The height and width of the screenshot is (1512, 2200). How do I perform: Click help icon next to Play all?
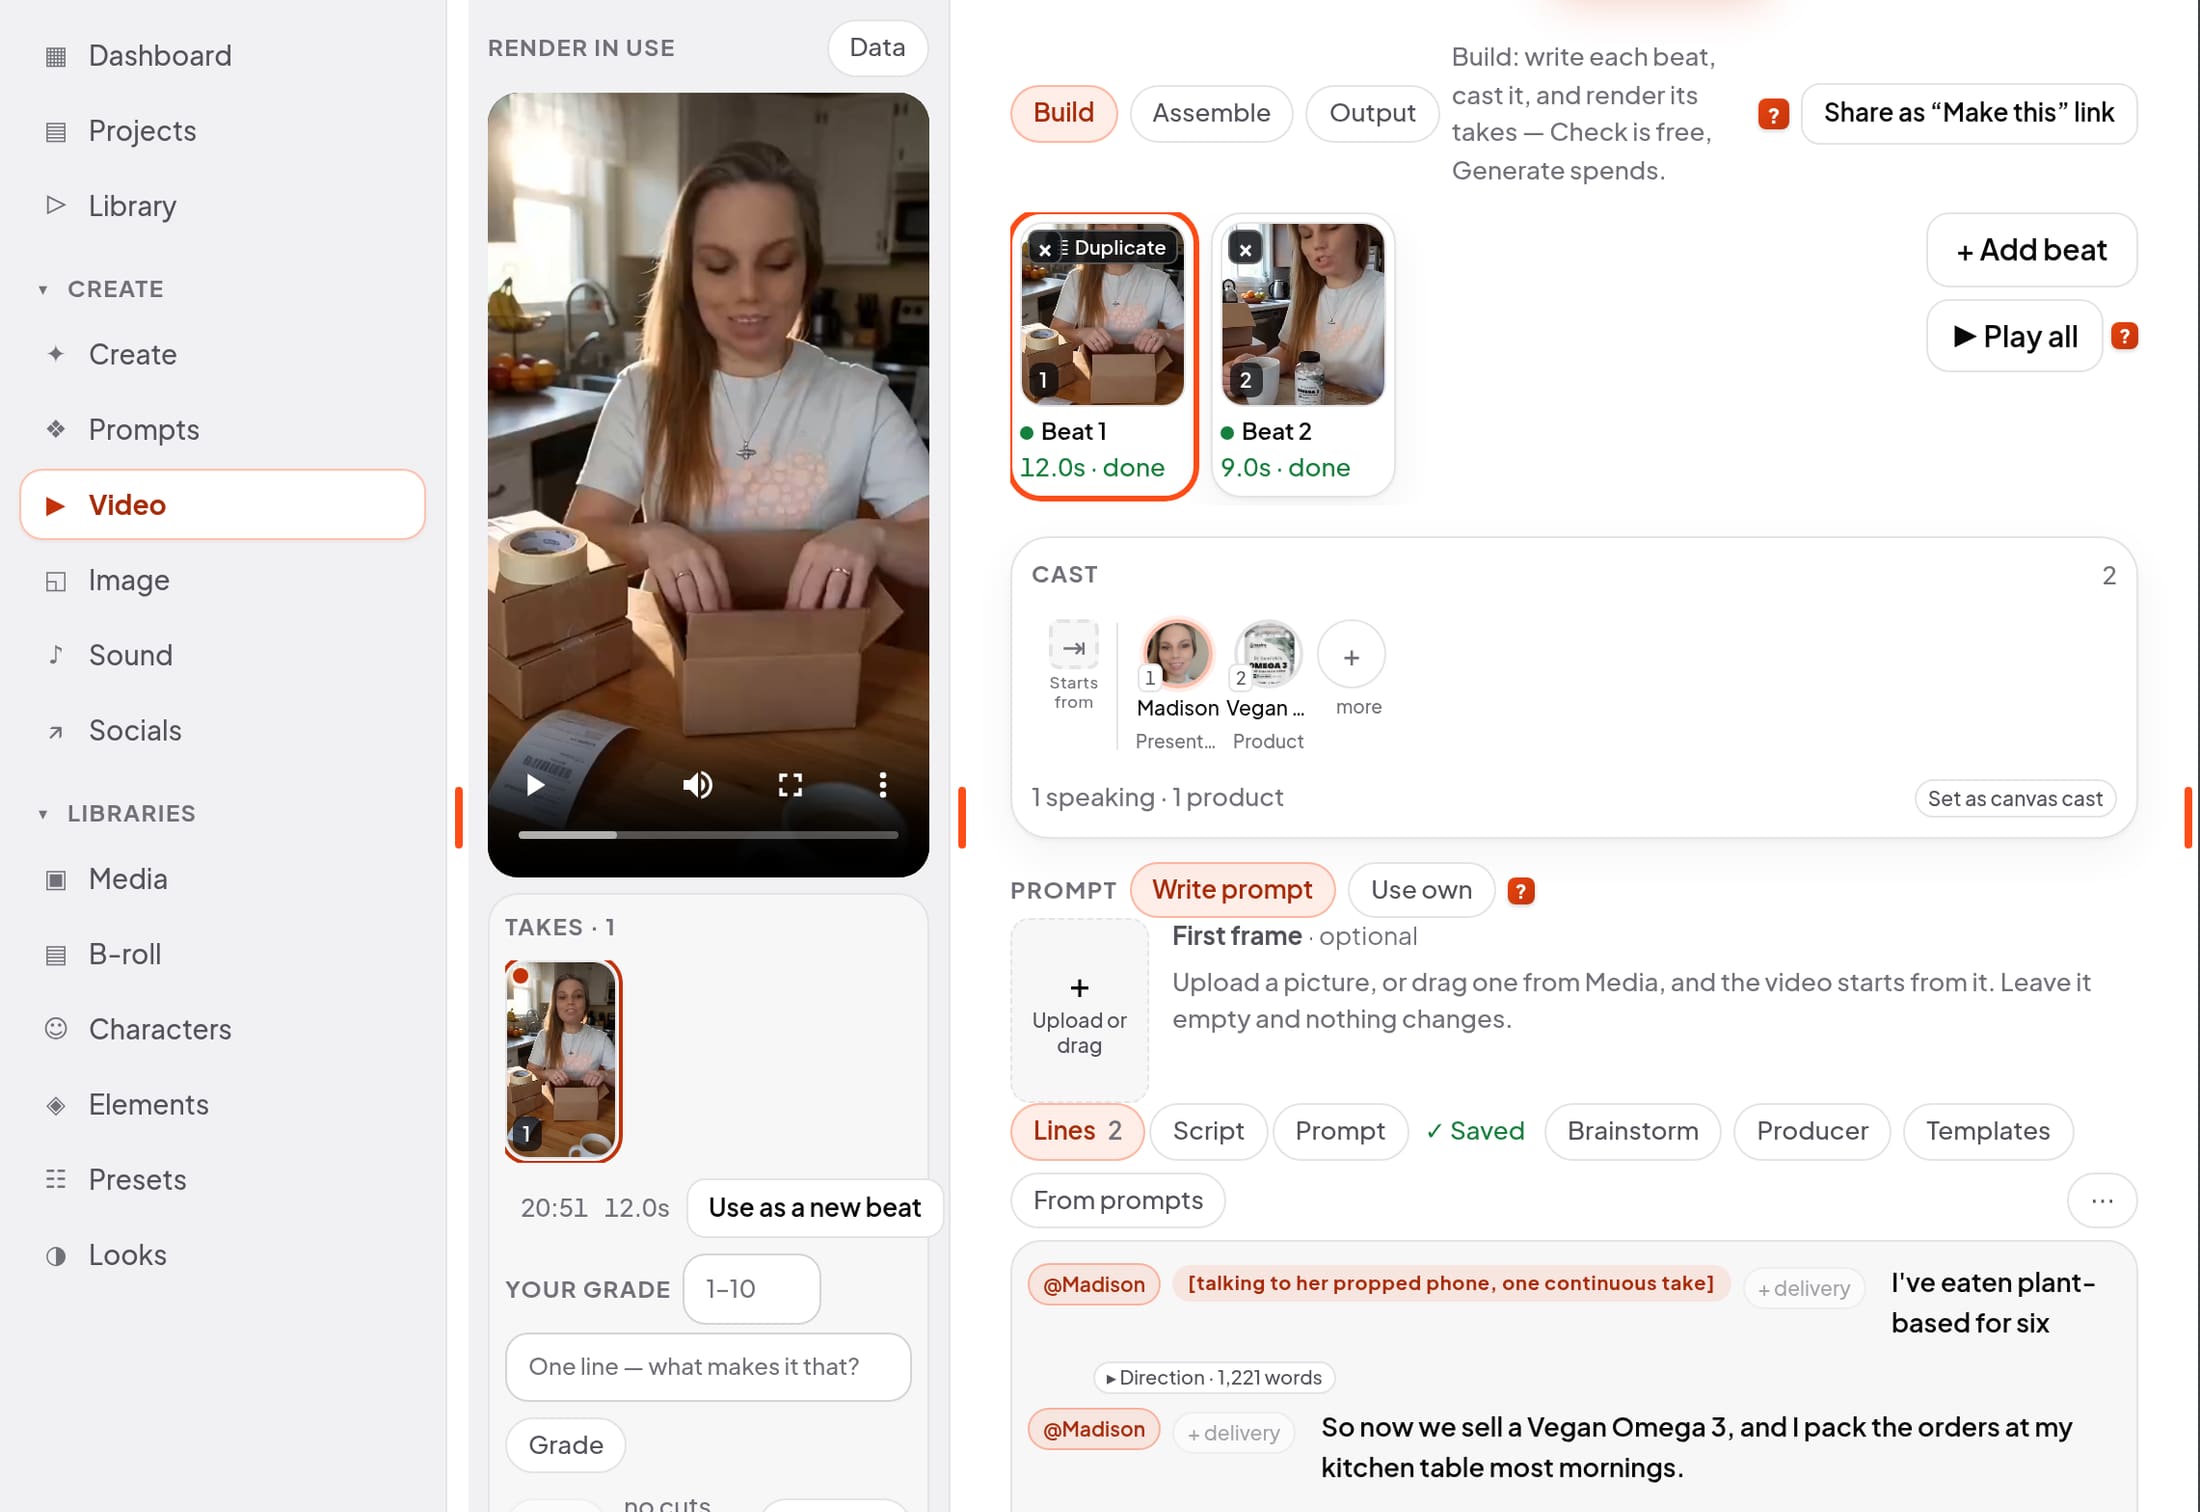point(2124,336)
